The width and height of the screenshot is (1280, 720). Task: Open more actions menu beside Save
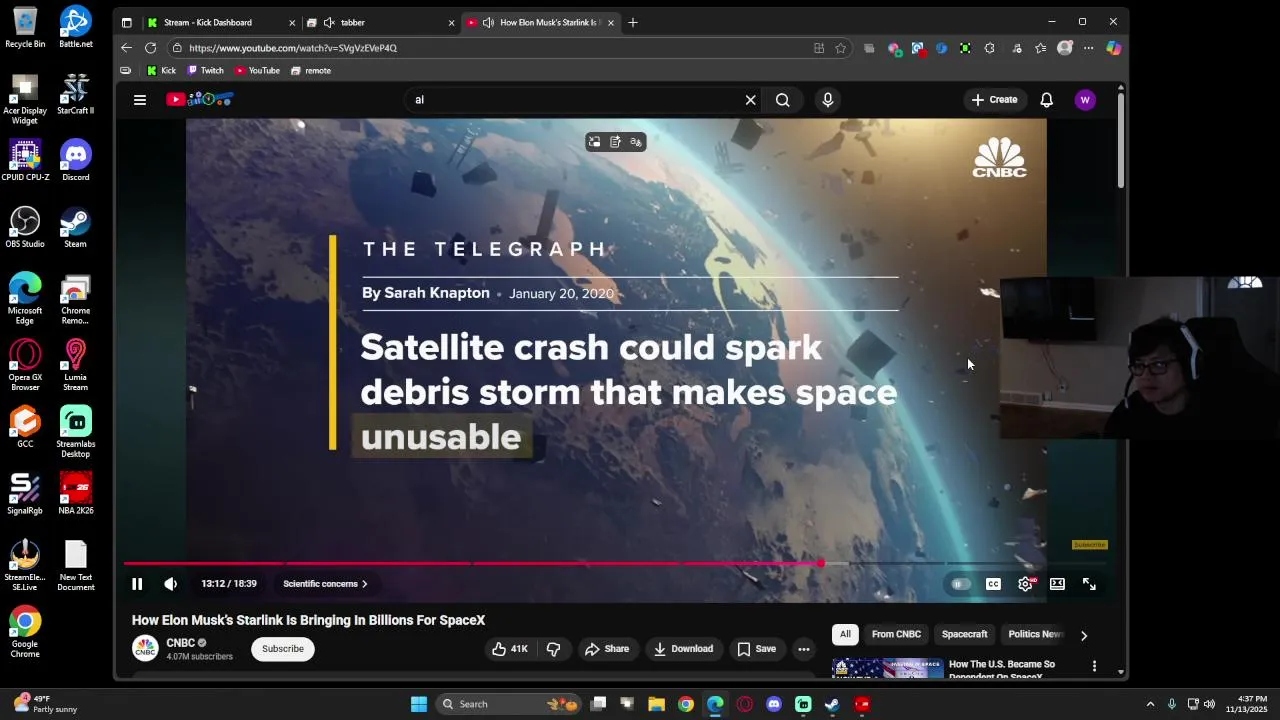pos(803,649)
